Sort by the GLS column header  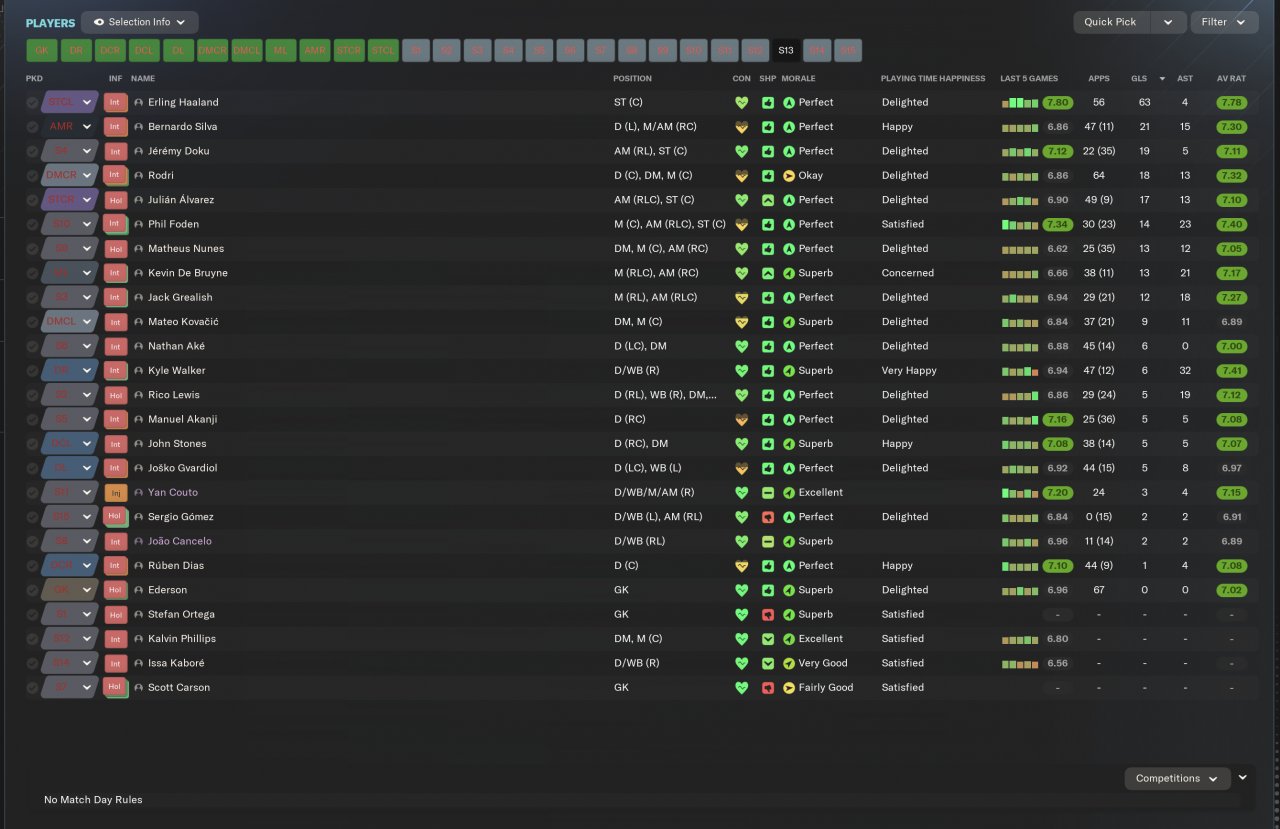point(1139,78)
